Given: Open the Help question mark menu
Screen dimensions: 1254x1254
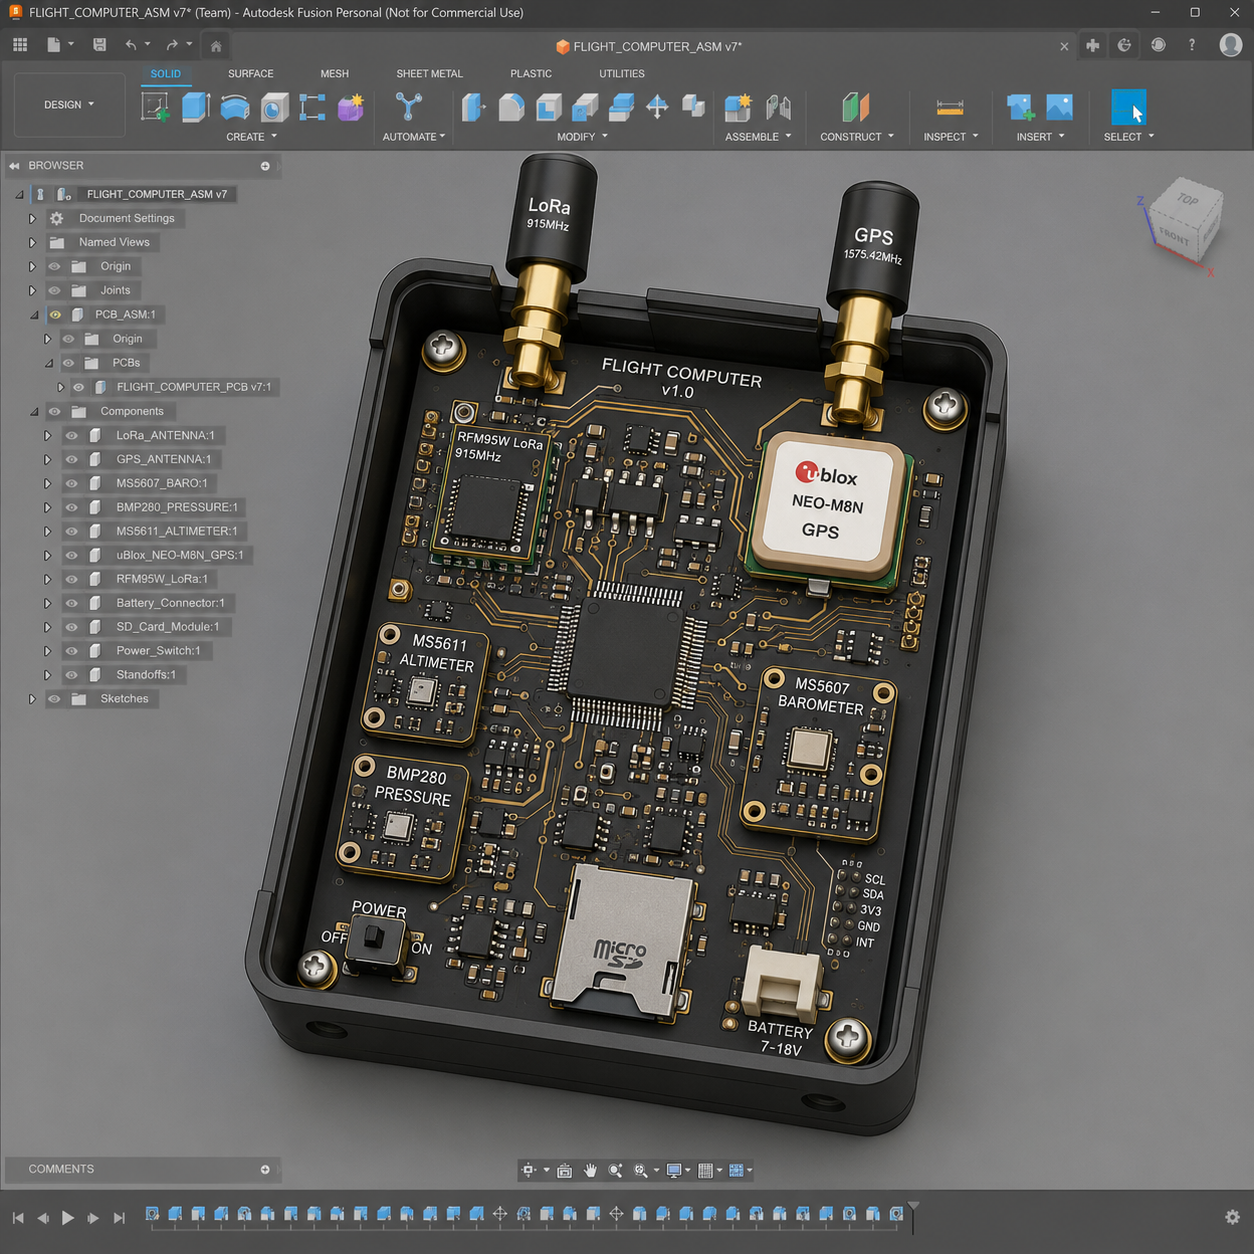Looking at the screenshot, I should (x=1192, y=45).
